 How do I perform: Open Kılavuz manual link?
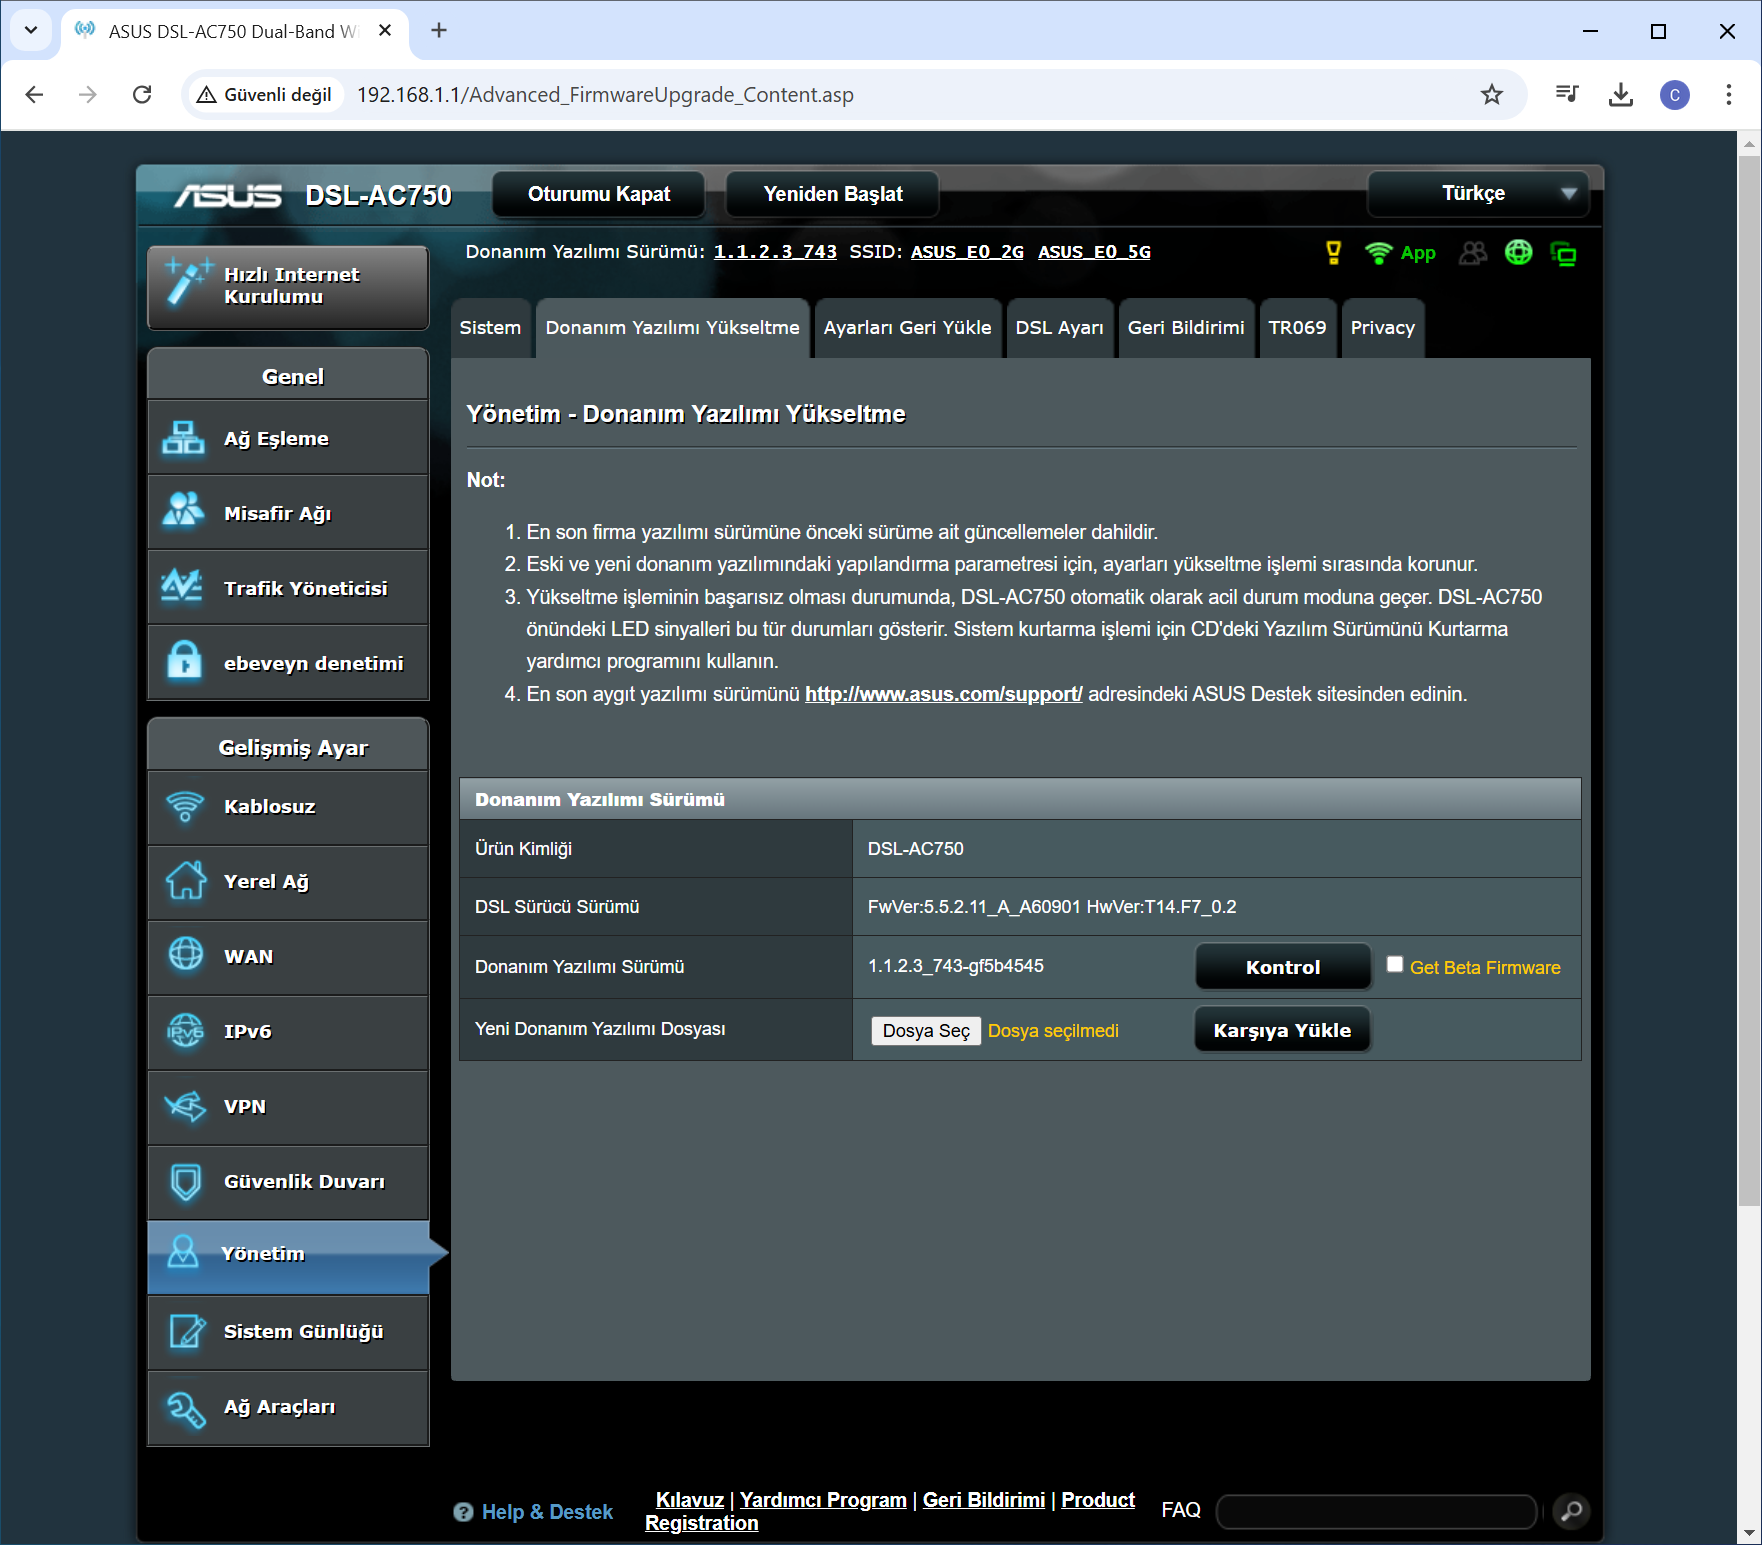coord(689,1500)
